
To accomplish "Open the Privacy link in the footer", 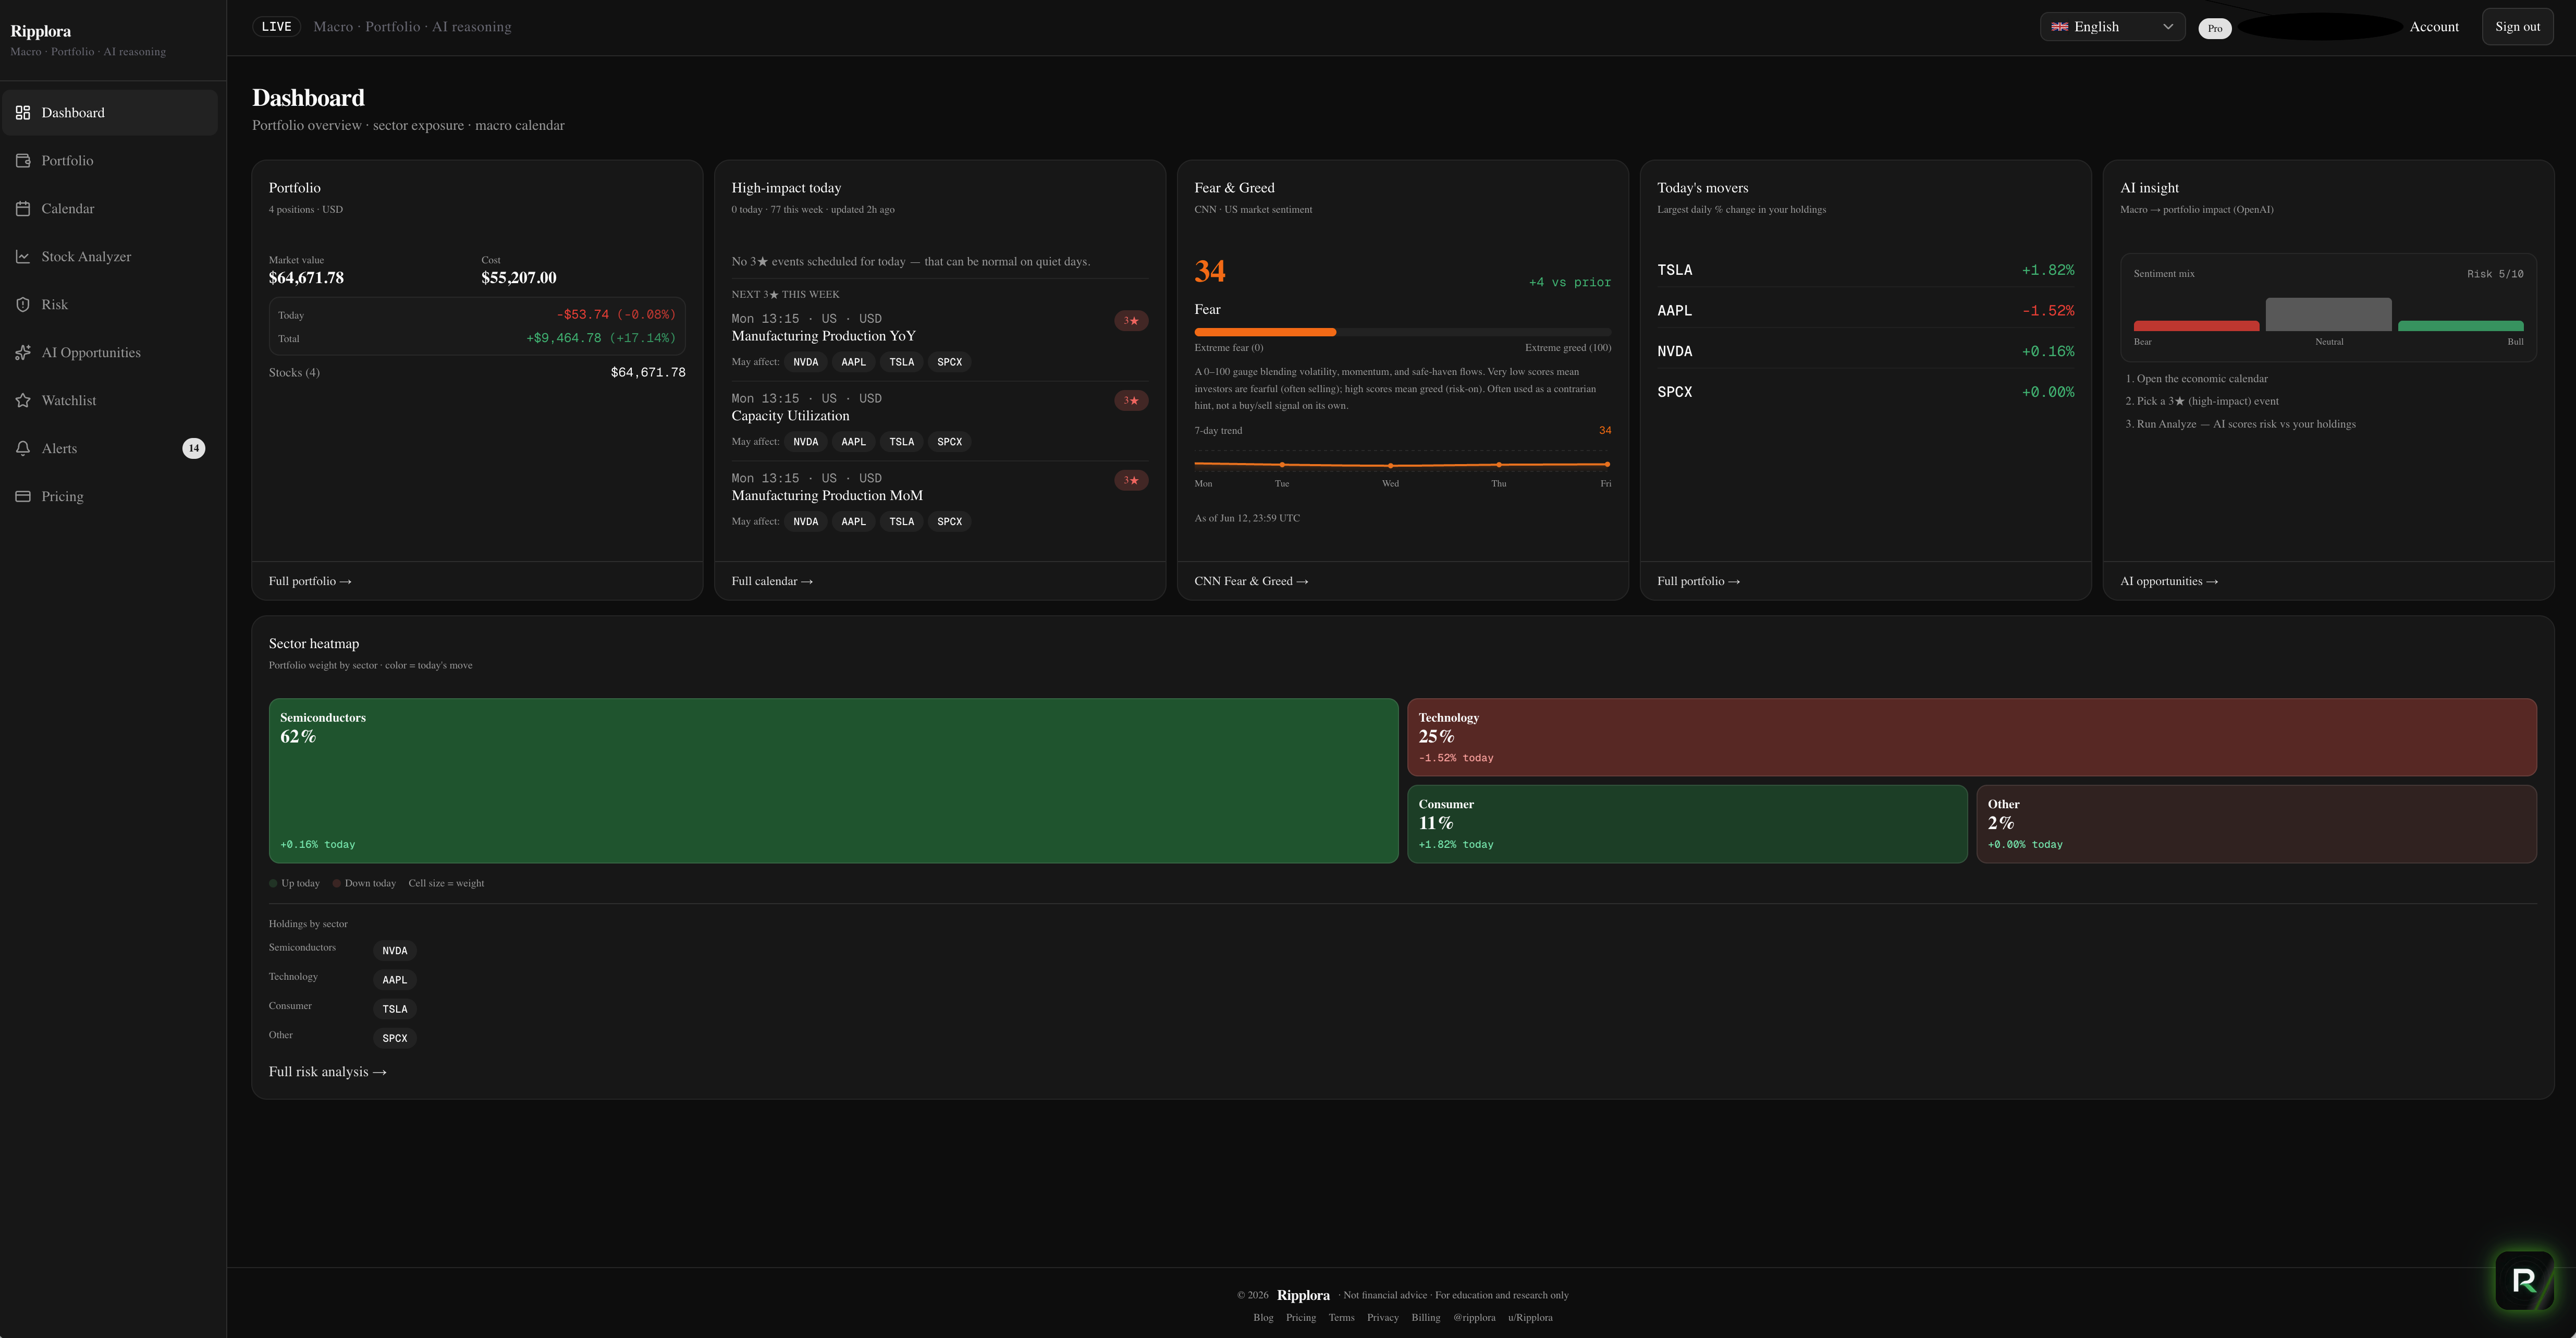I will pyautogui.click(x=1382, y=1318).
